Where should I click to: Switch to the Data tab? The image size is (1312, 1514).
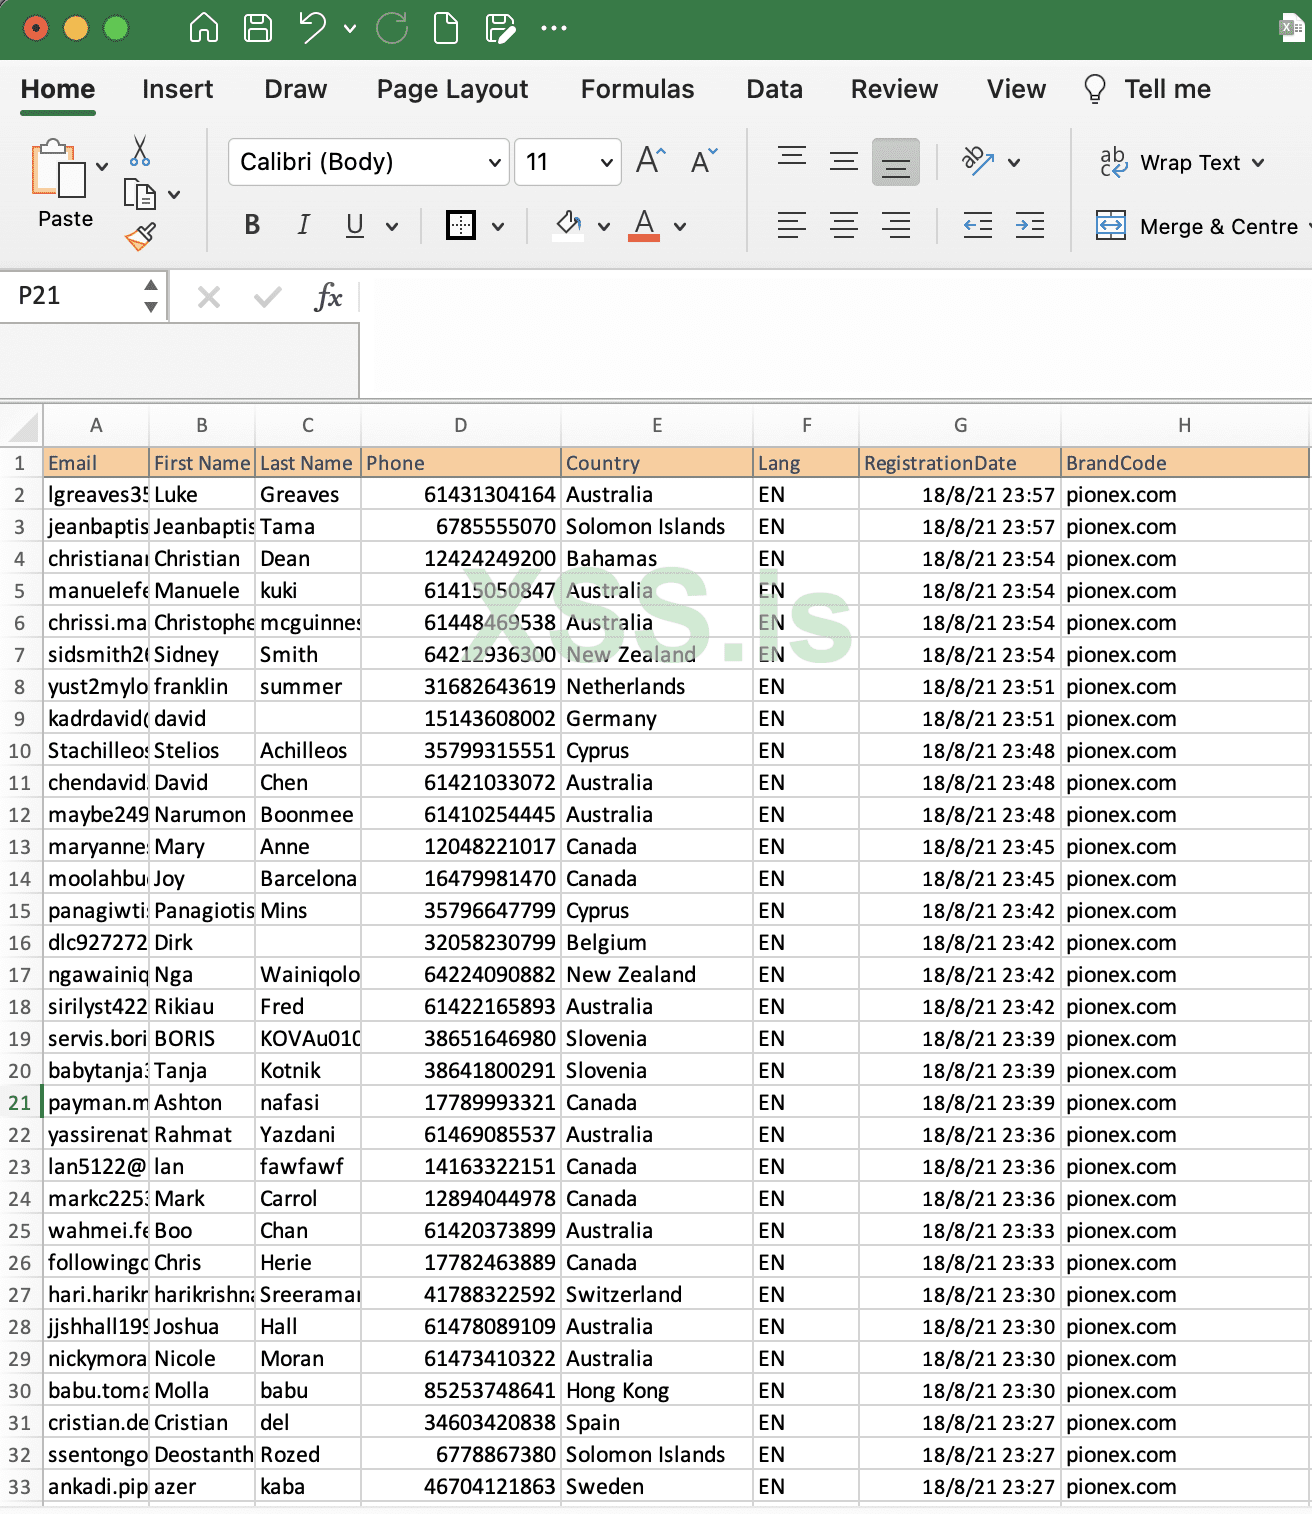click(x=774, y=89)
